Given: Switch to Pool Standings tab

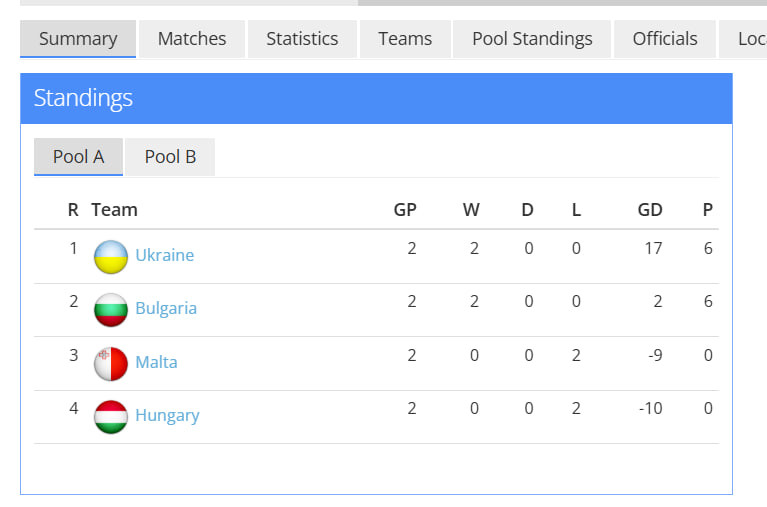Looking at the screenshot, I should coord(532,39).
